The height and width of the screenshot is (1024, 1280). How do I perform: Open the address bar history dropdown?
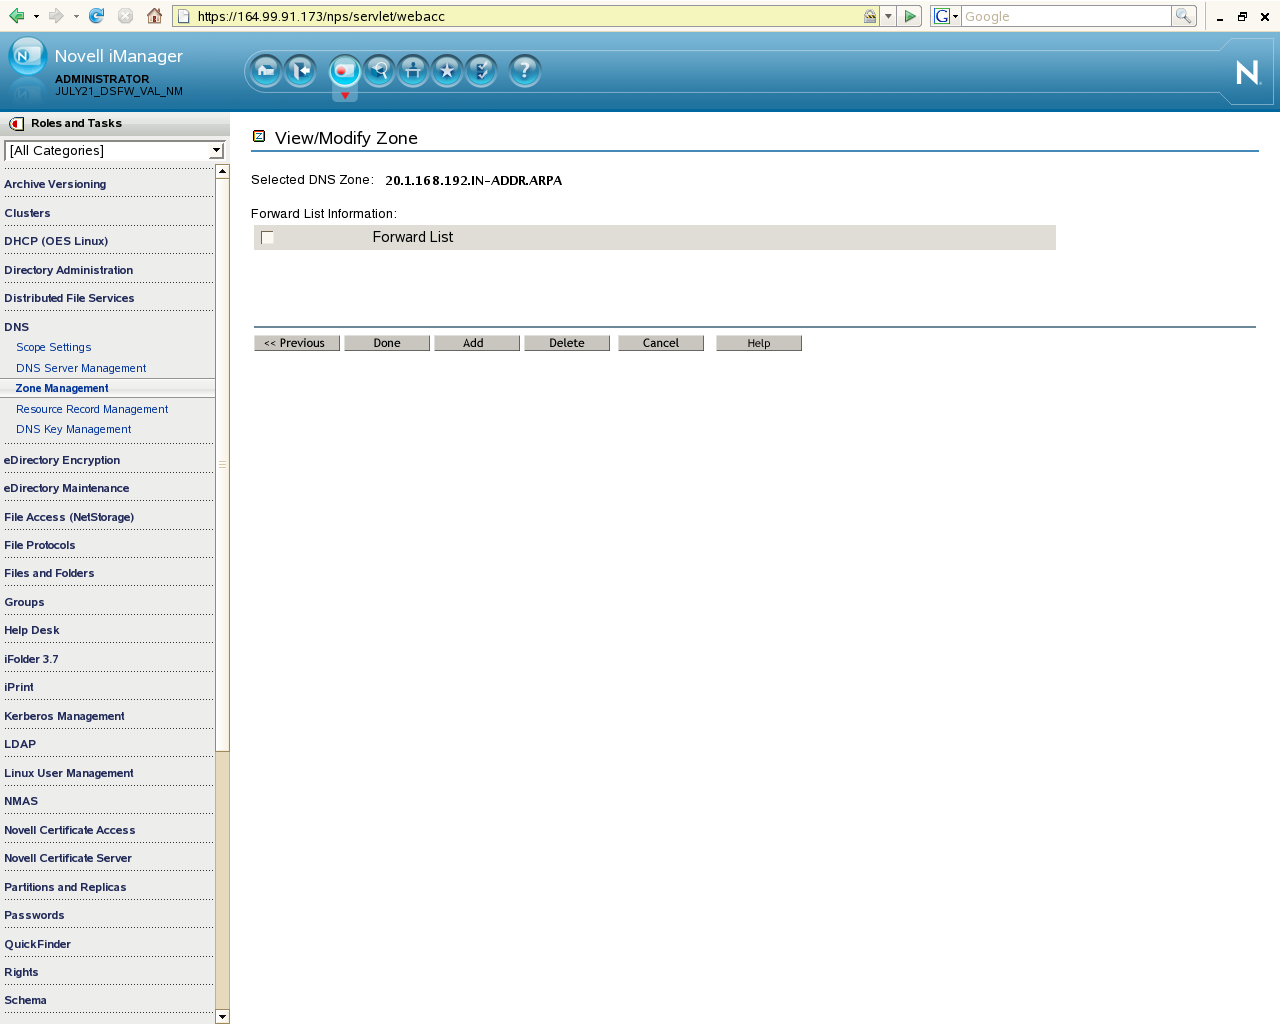[888, 16]
